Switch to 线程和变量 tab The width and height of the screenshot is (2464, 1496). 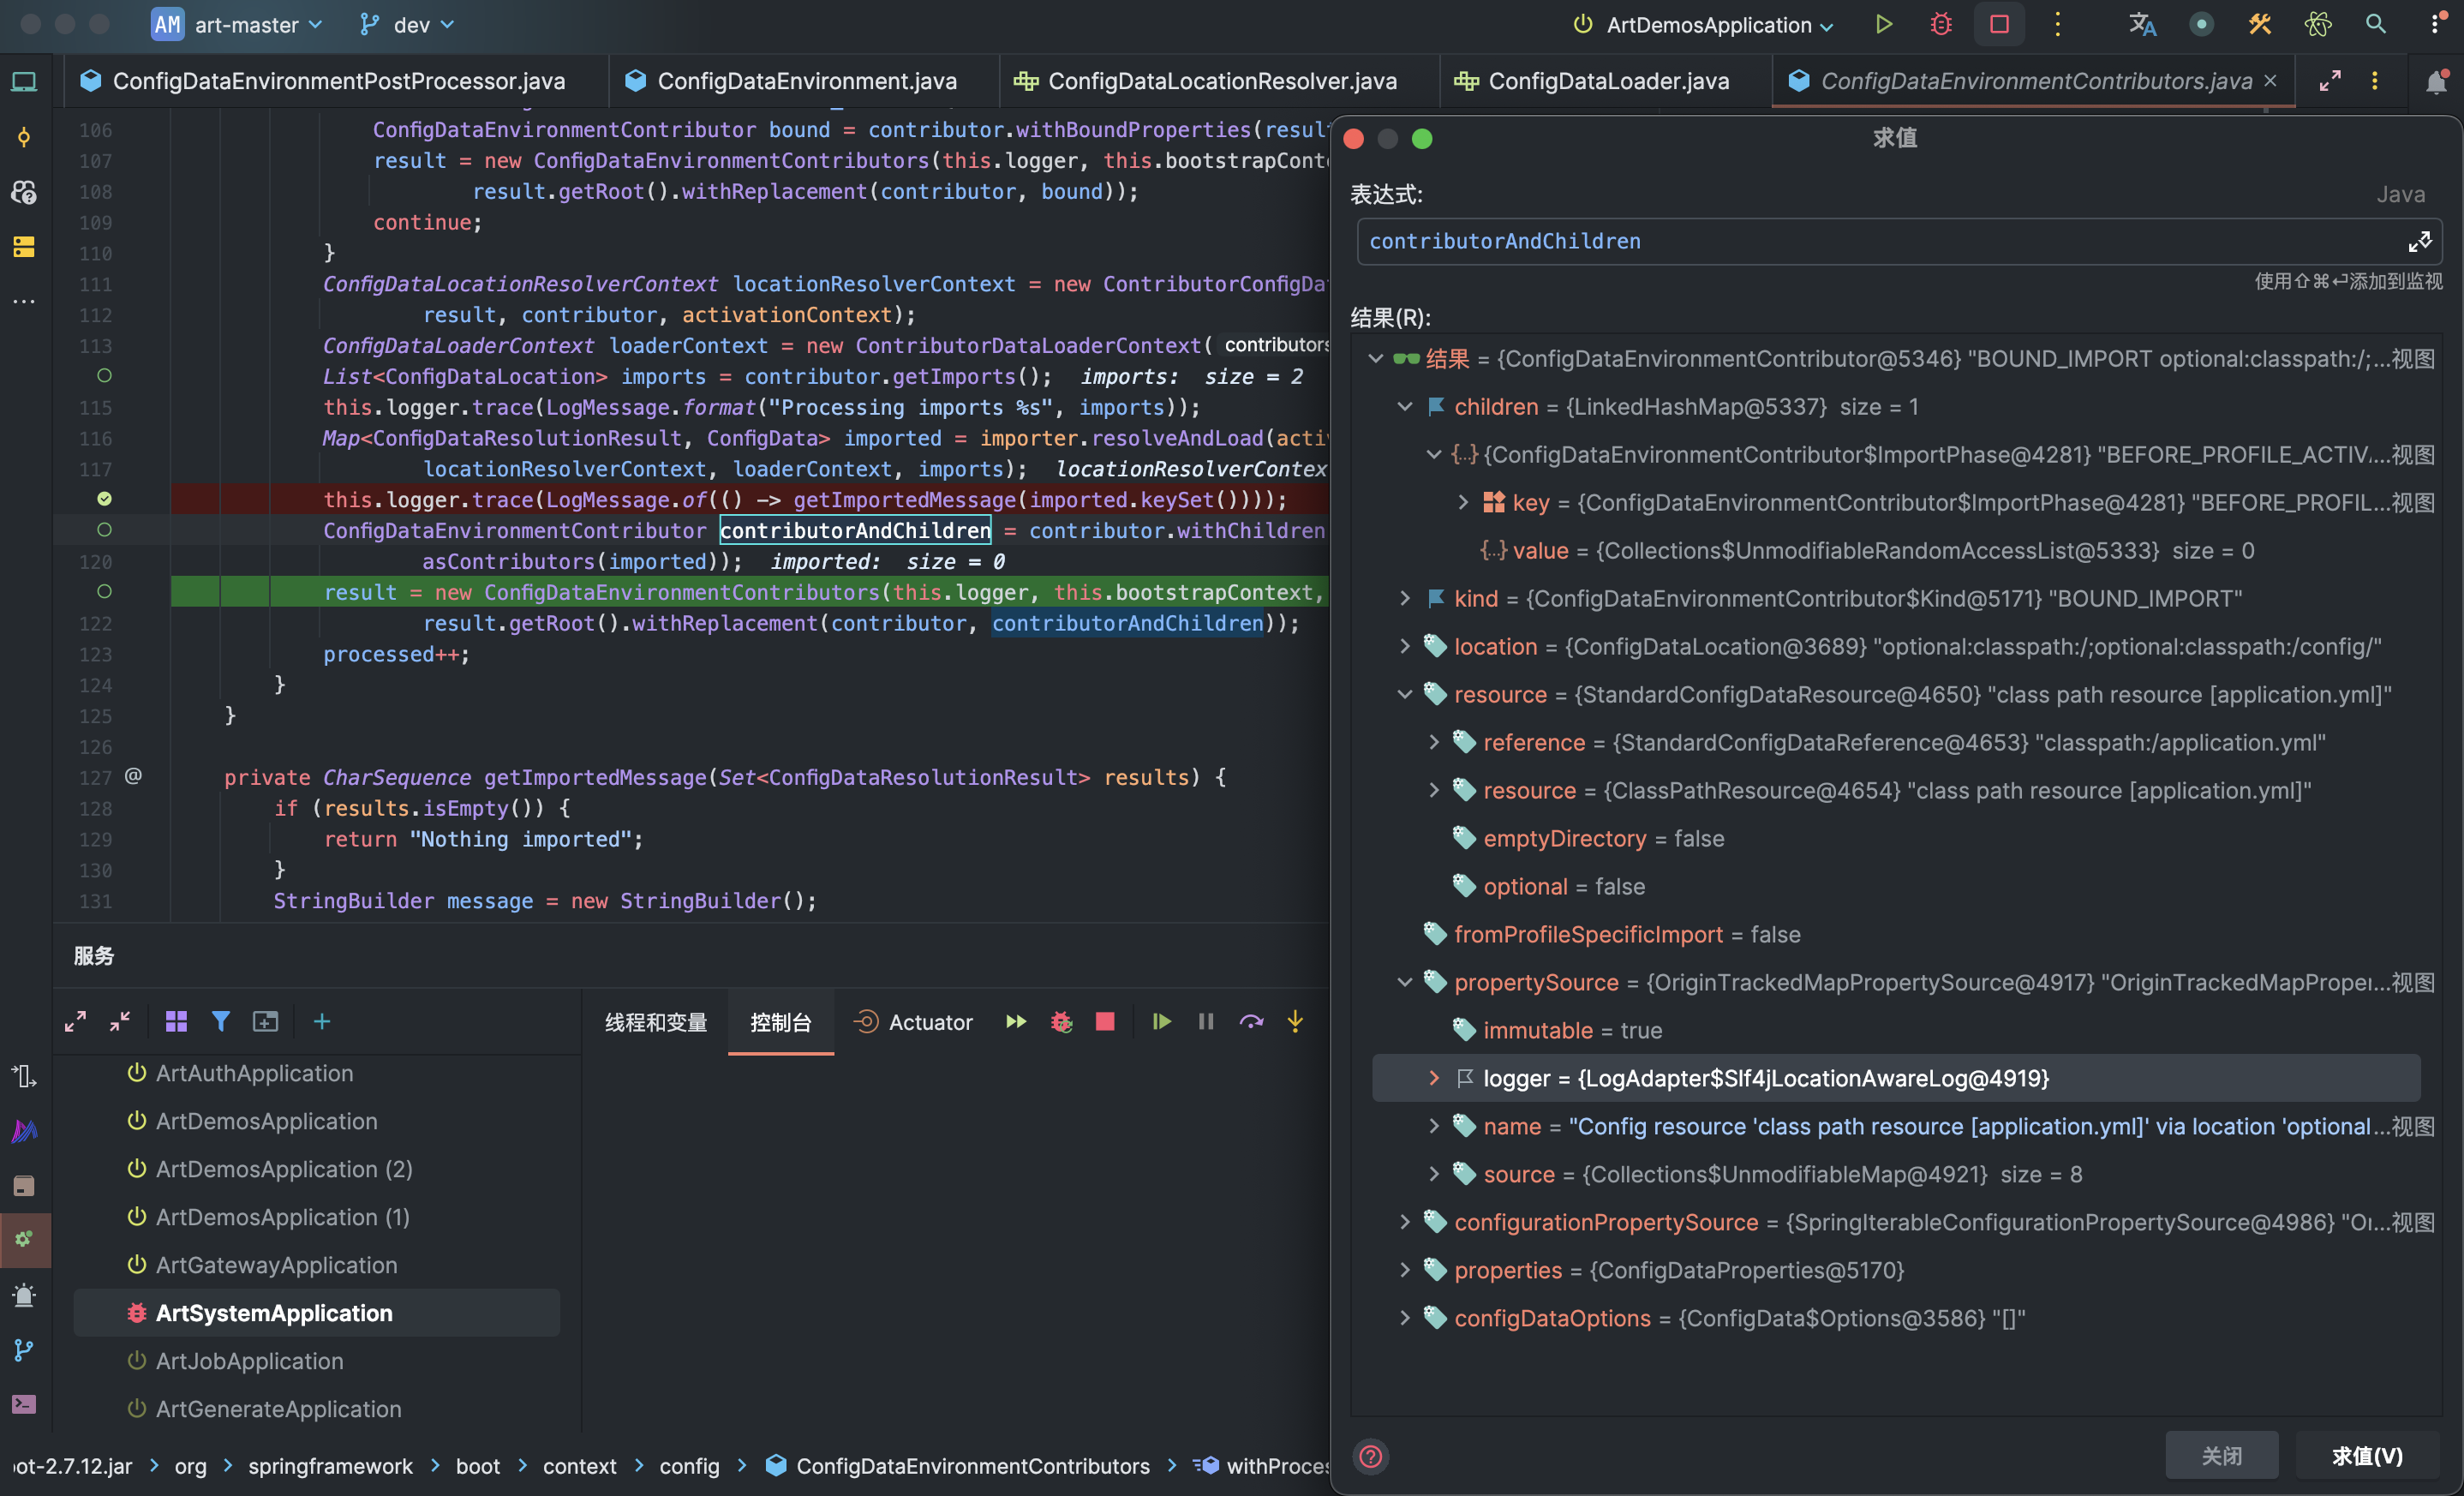[x=656, y=1022]
